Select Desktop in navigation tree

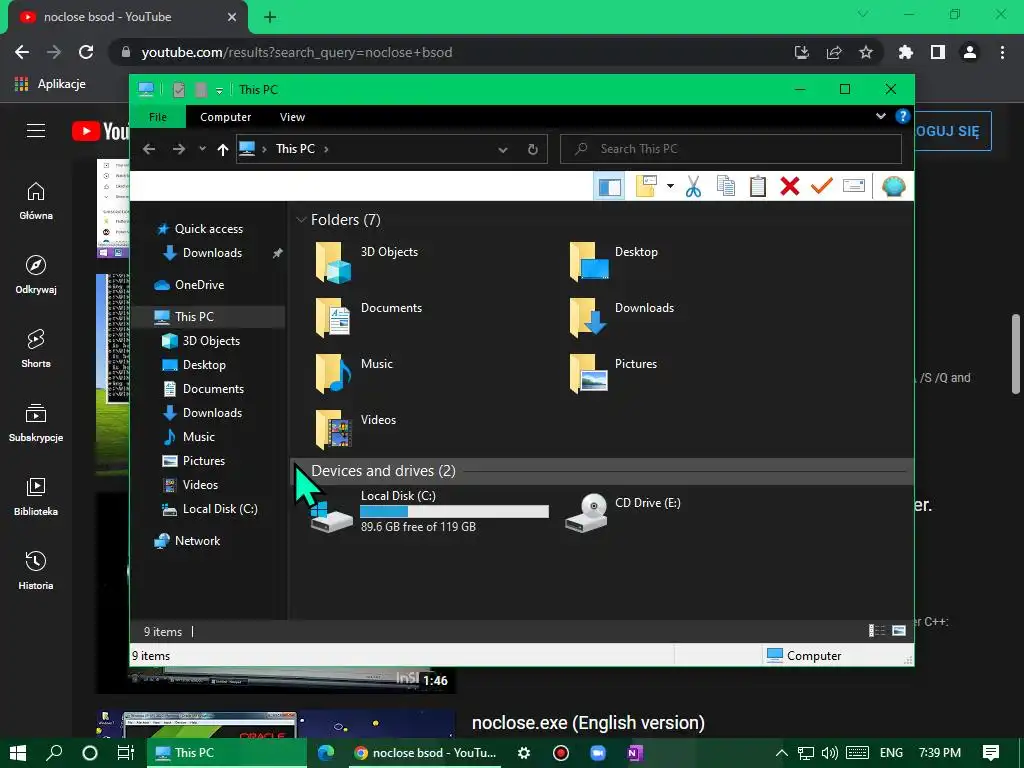[x=204, y=365]
